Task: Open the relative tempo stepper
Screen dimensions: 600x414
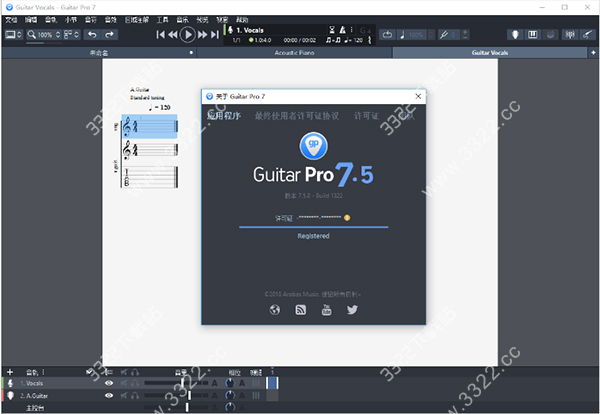Action: click(431, 35)
